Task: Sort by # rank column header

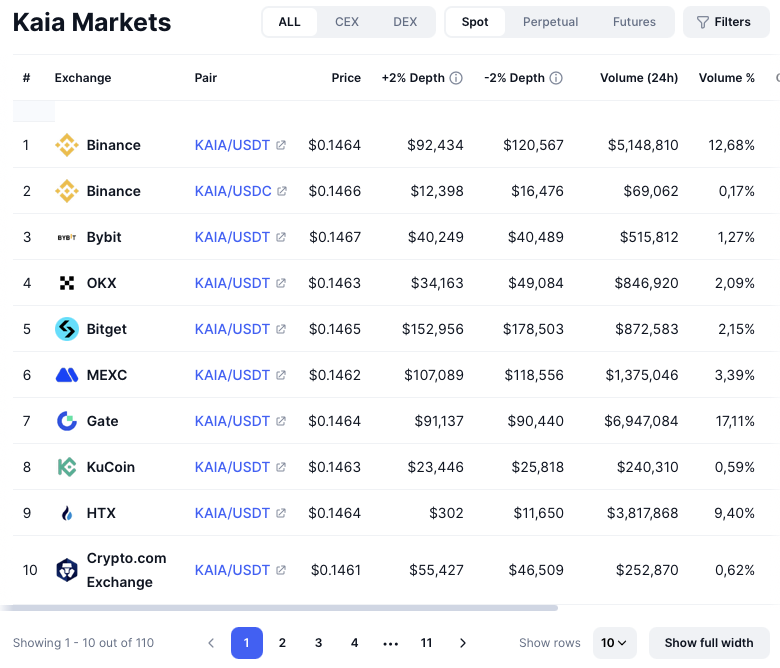Action: 27,78
